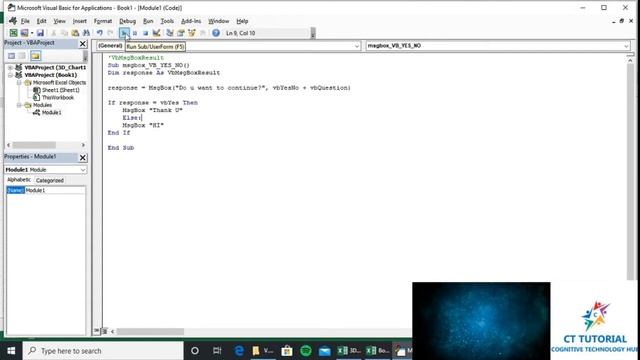
Task: Open Properties Window from the toolbar icon
Action: click(x=181, y=33)
